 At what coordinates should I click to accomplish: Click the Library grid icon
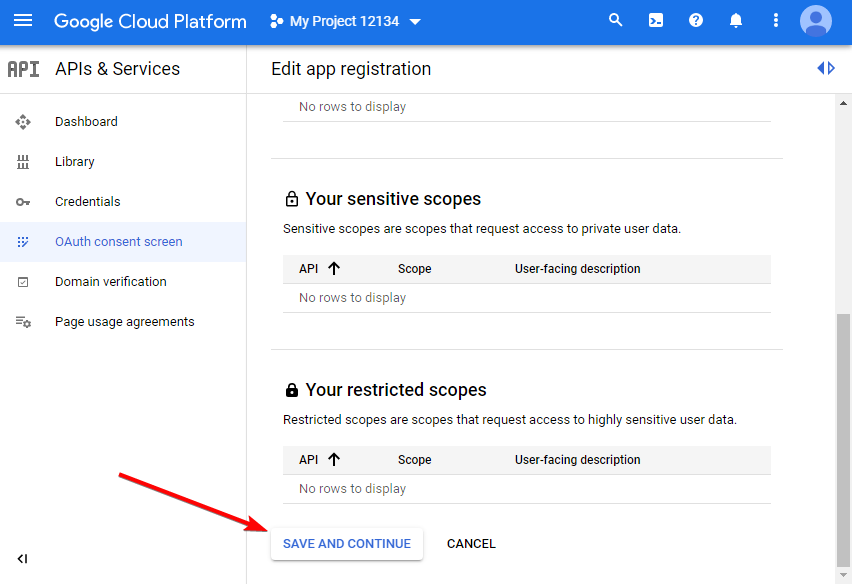point(23,161)
